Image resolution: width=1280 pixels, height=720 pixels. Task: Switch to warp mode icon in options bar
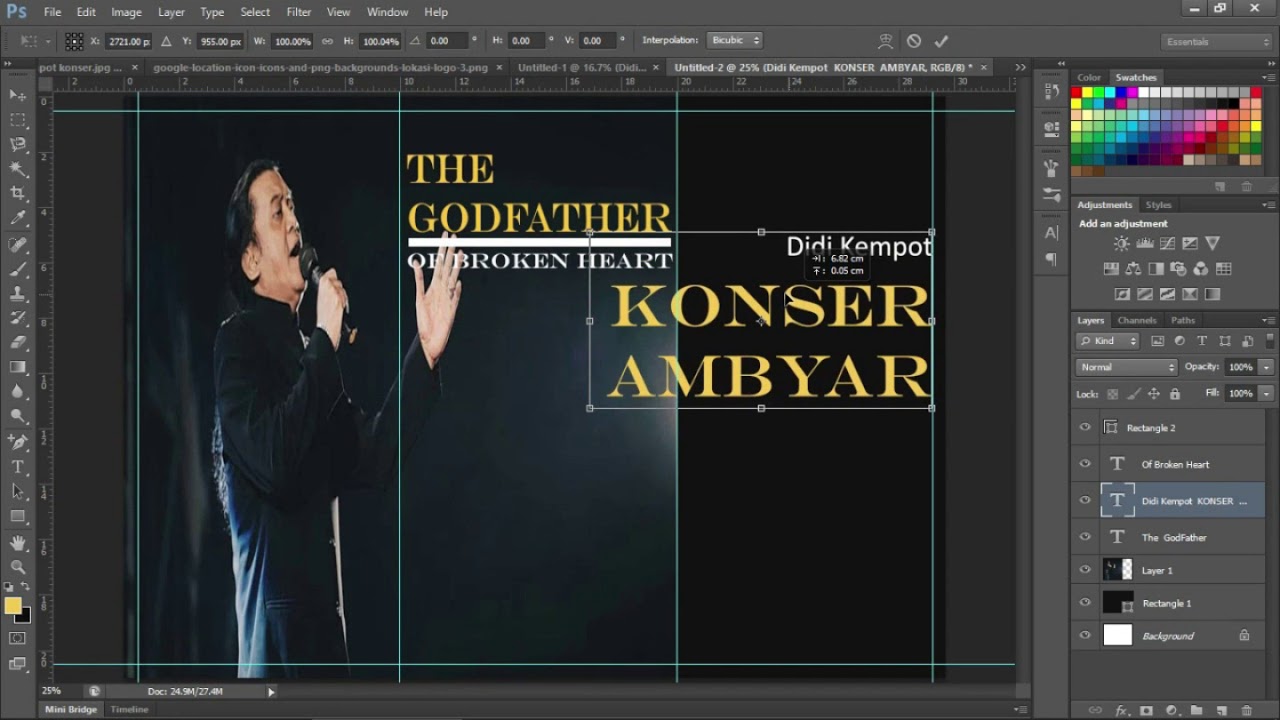tap(885, 41)
